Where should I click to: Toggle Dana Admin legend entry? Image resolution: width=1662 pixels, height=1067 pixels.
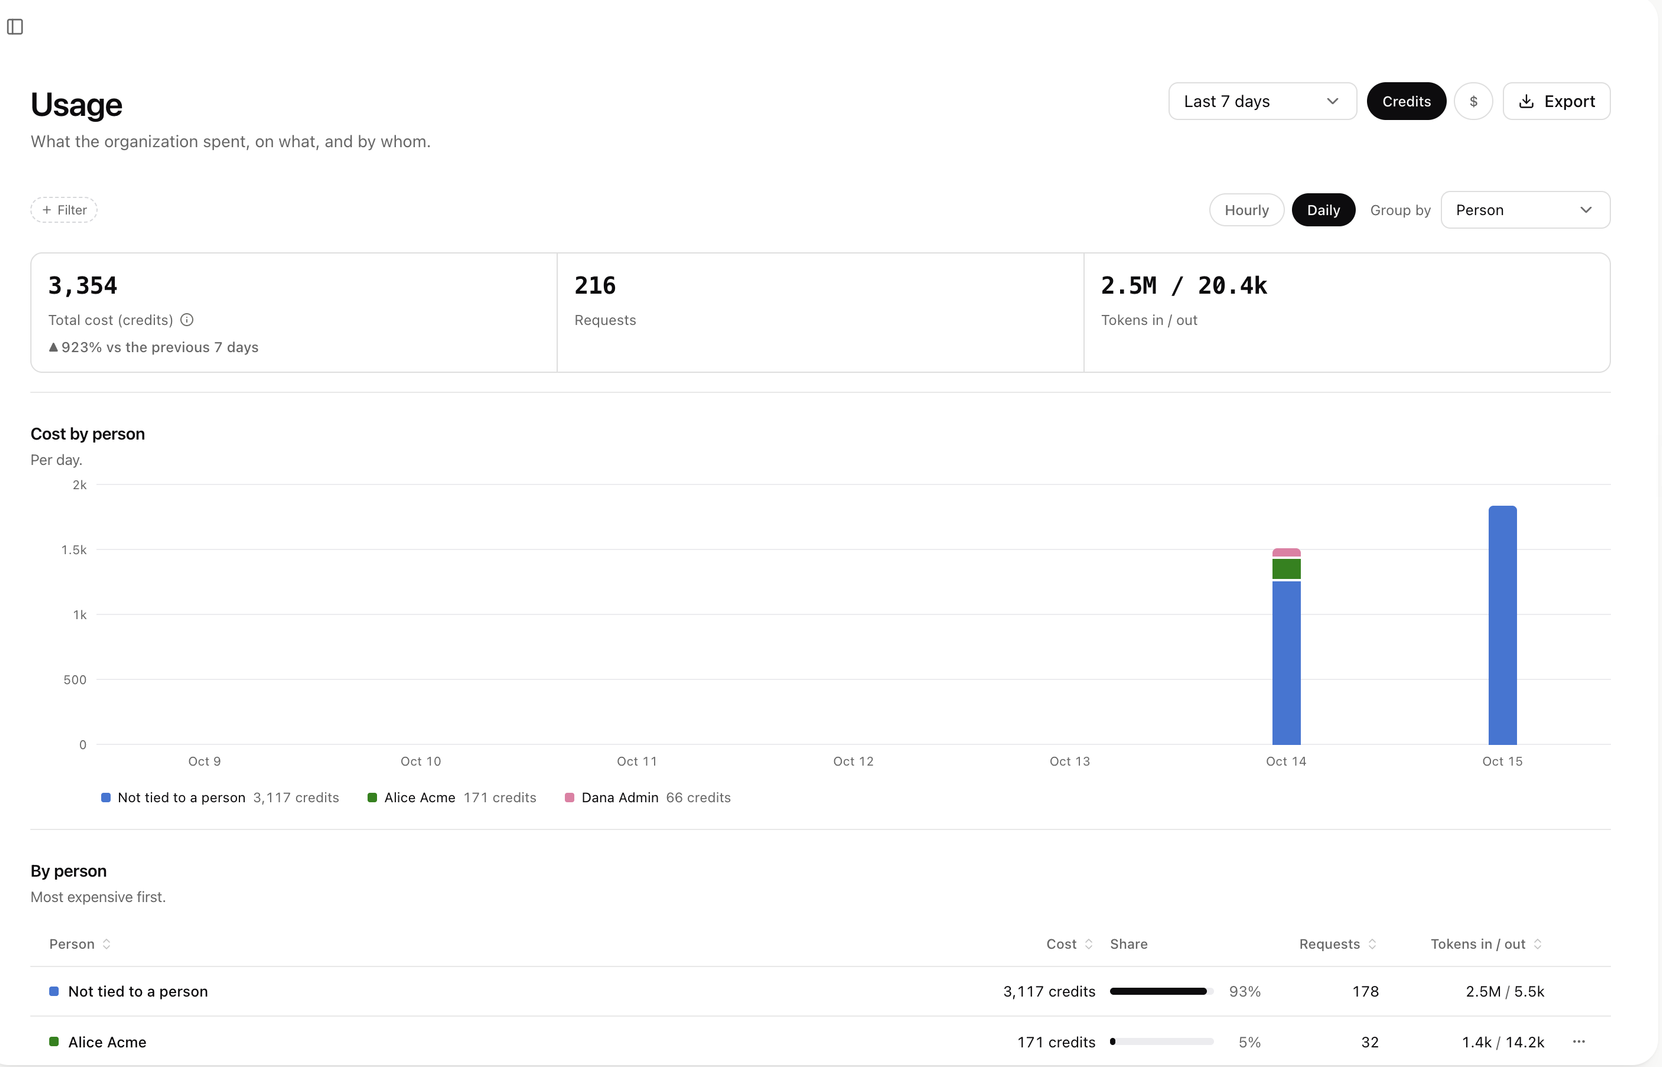tap(648, 798)
